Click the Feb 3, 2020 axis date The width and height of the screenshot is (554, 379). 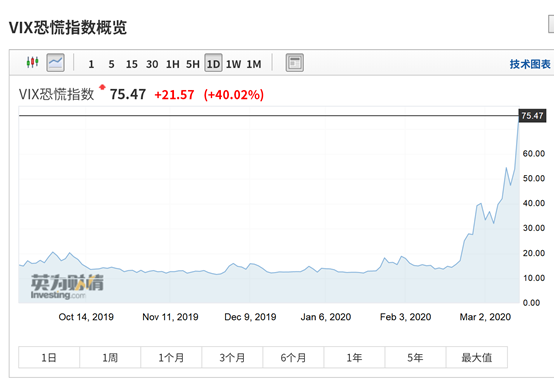(x=406, y=317)
